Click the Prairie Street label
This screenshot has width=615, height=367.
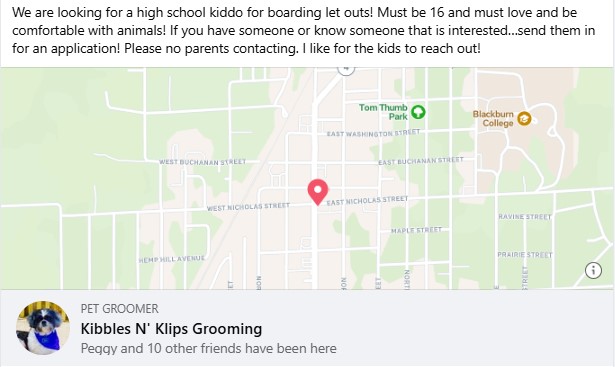525,255
